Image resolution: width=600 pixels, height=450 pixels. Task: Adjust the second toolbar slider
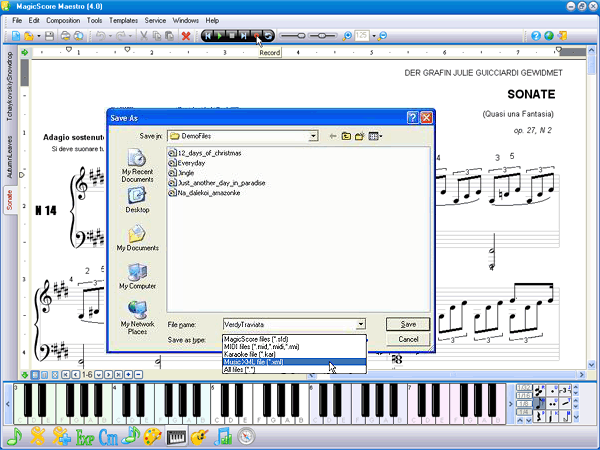click(322, 36)
